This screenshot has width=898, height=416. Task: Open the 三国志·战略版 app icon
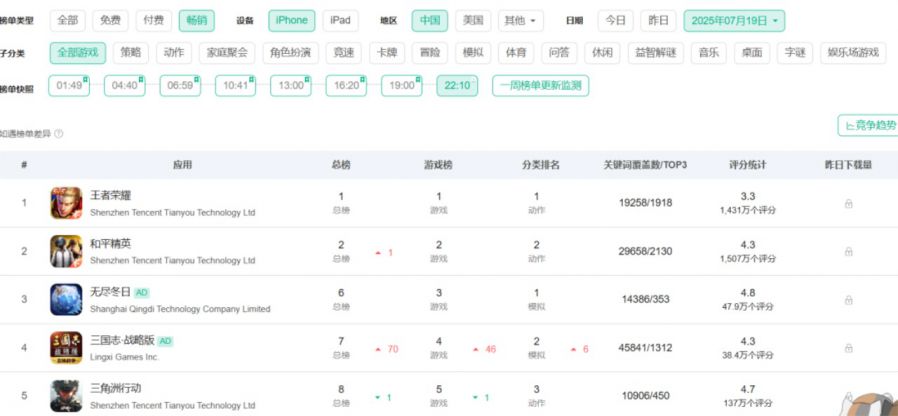pyautogui.click(x=66, y=347)
